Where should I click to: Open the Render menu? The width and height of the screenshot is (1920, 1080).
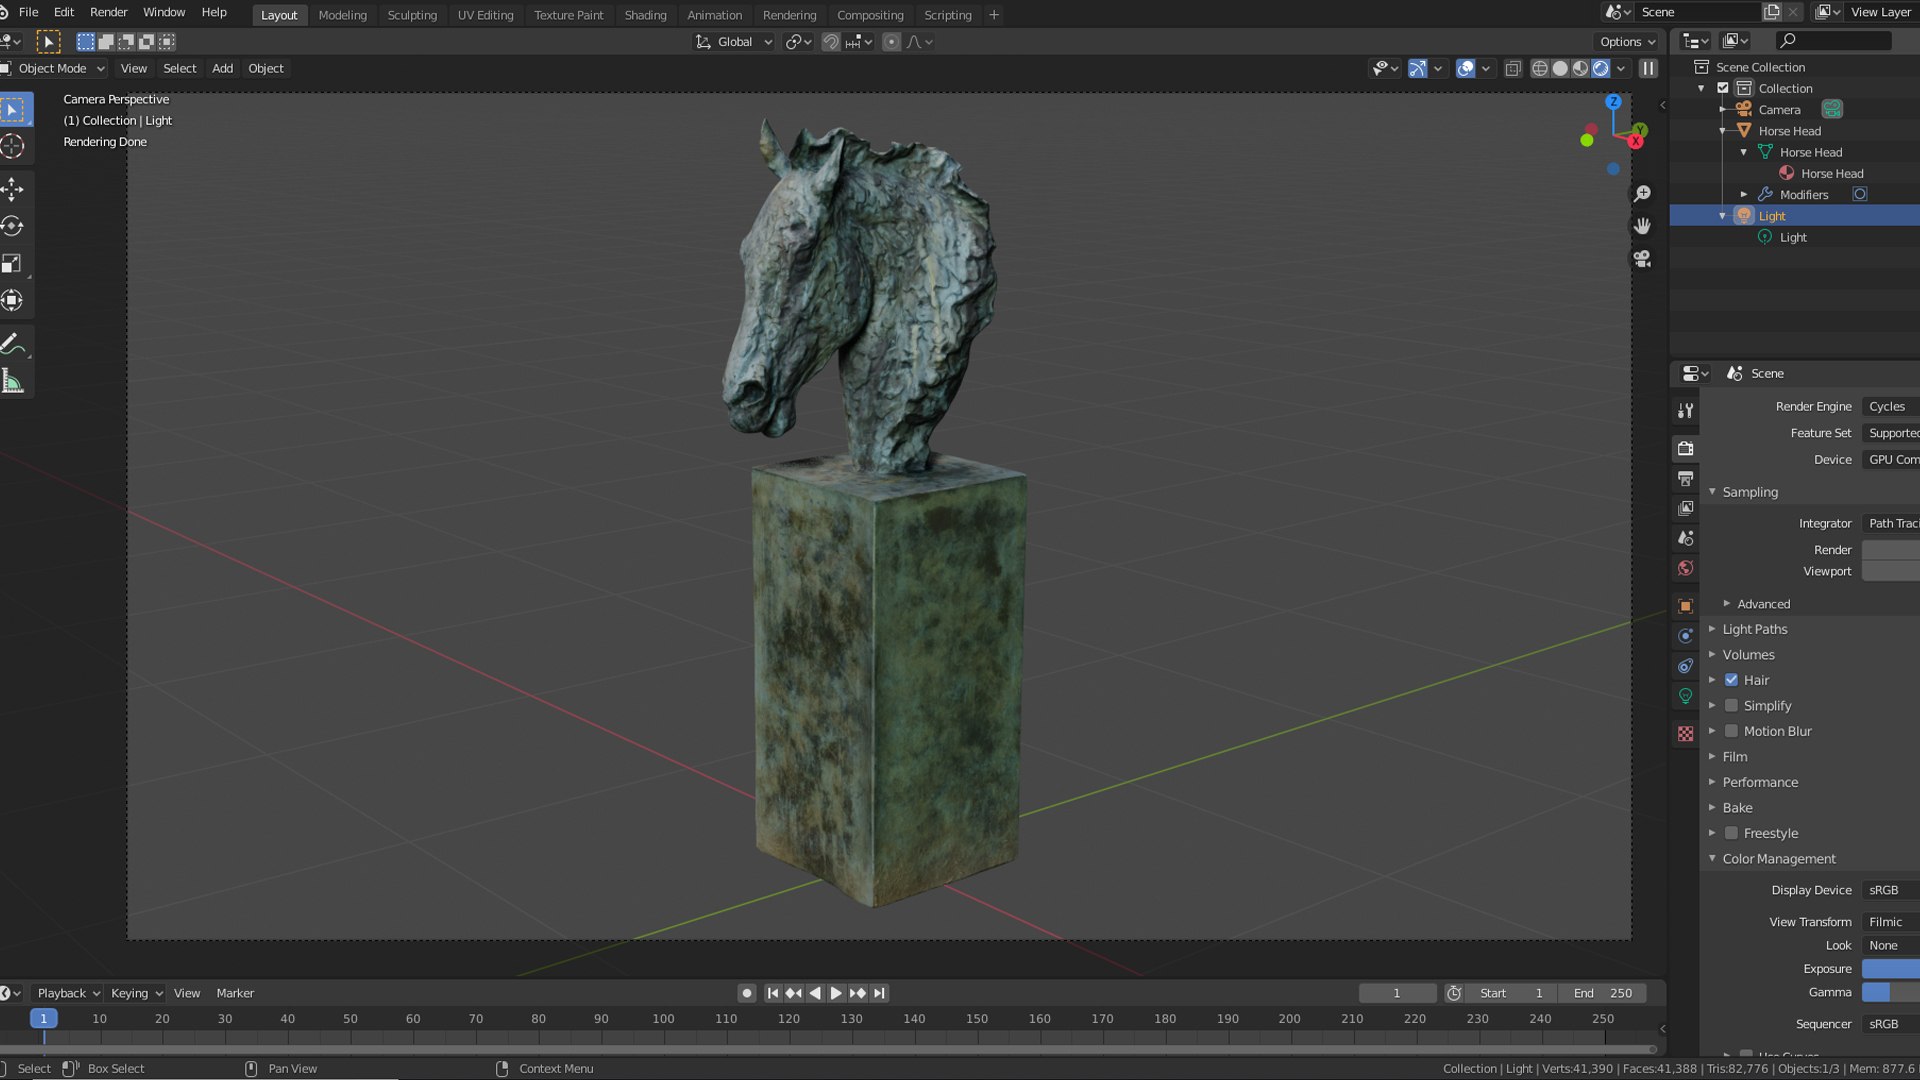[108, 12]
